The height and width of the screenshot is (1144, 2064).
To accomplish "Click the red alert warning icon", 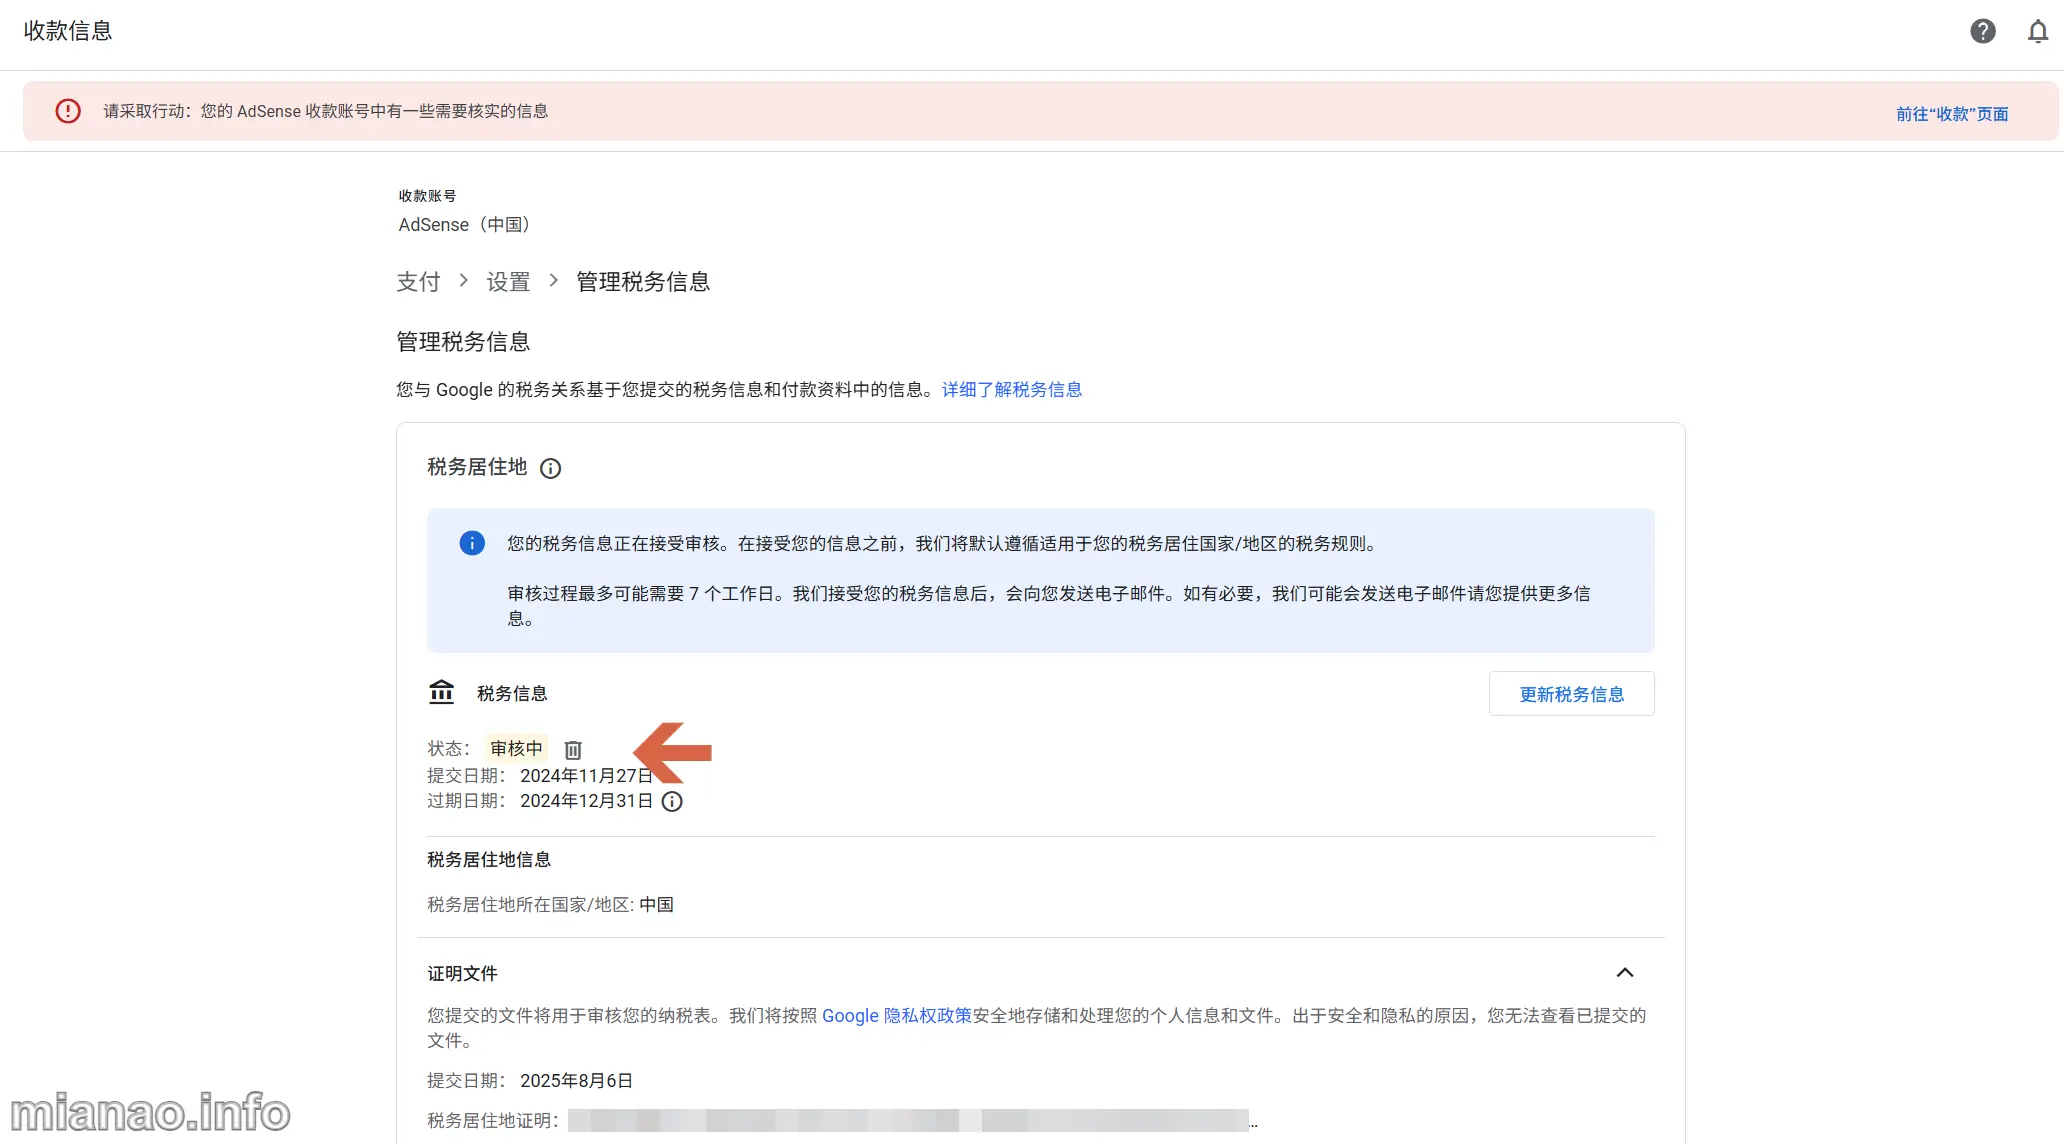I will pyautogui.click(x=68, y=111).
